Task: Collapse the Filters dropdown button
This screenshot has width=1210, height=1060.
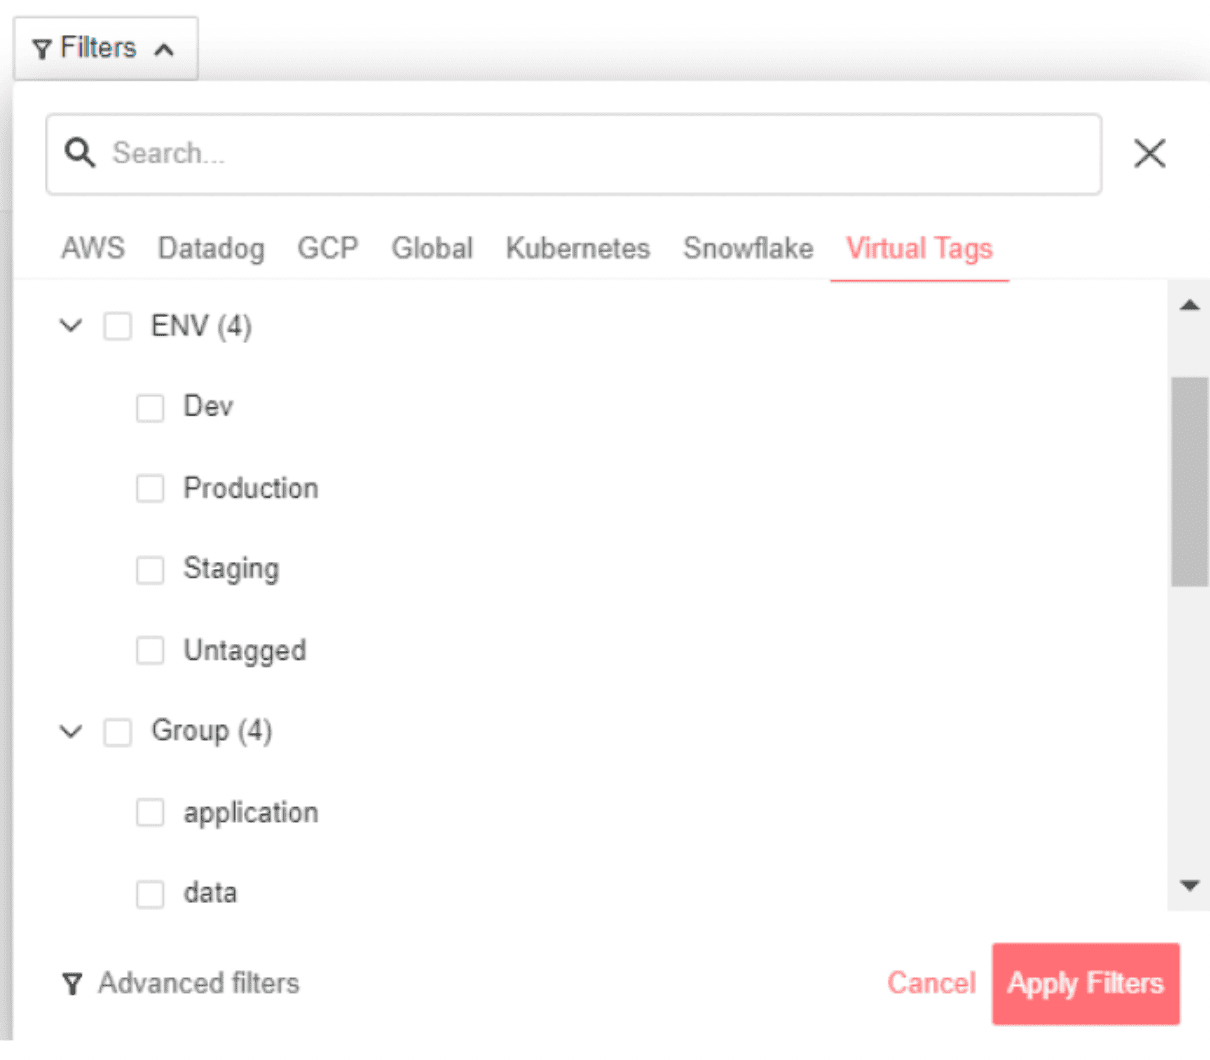Action: click(106, 48)
